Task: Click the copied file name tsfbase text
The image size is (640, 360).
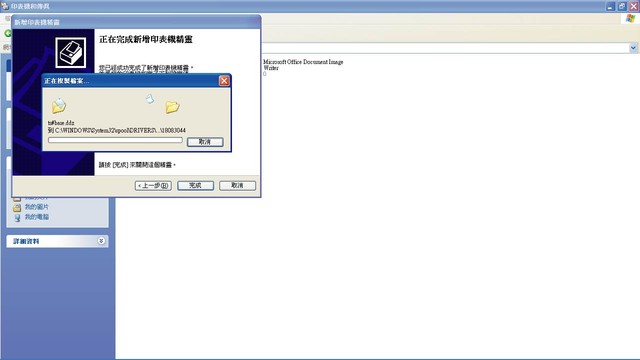Action: click(x=61, y=122)
